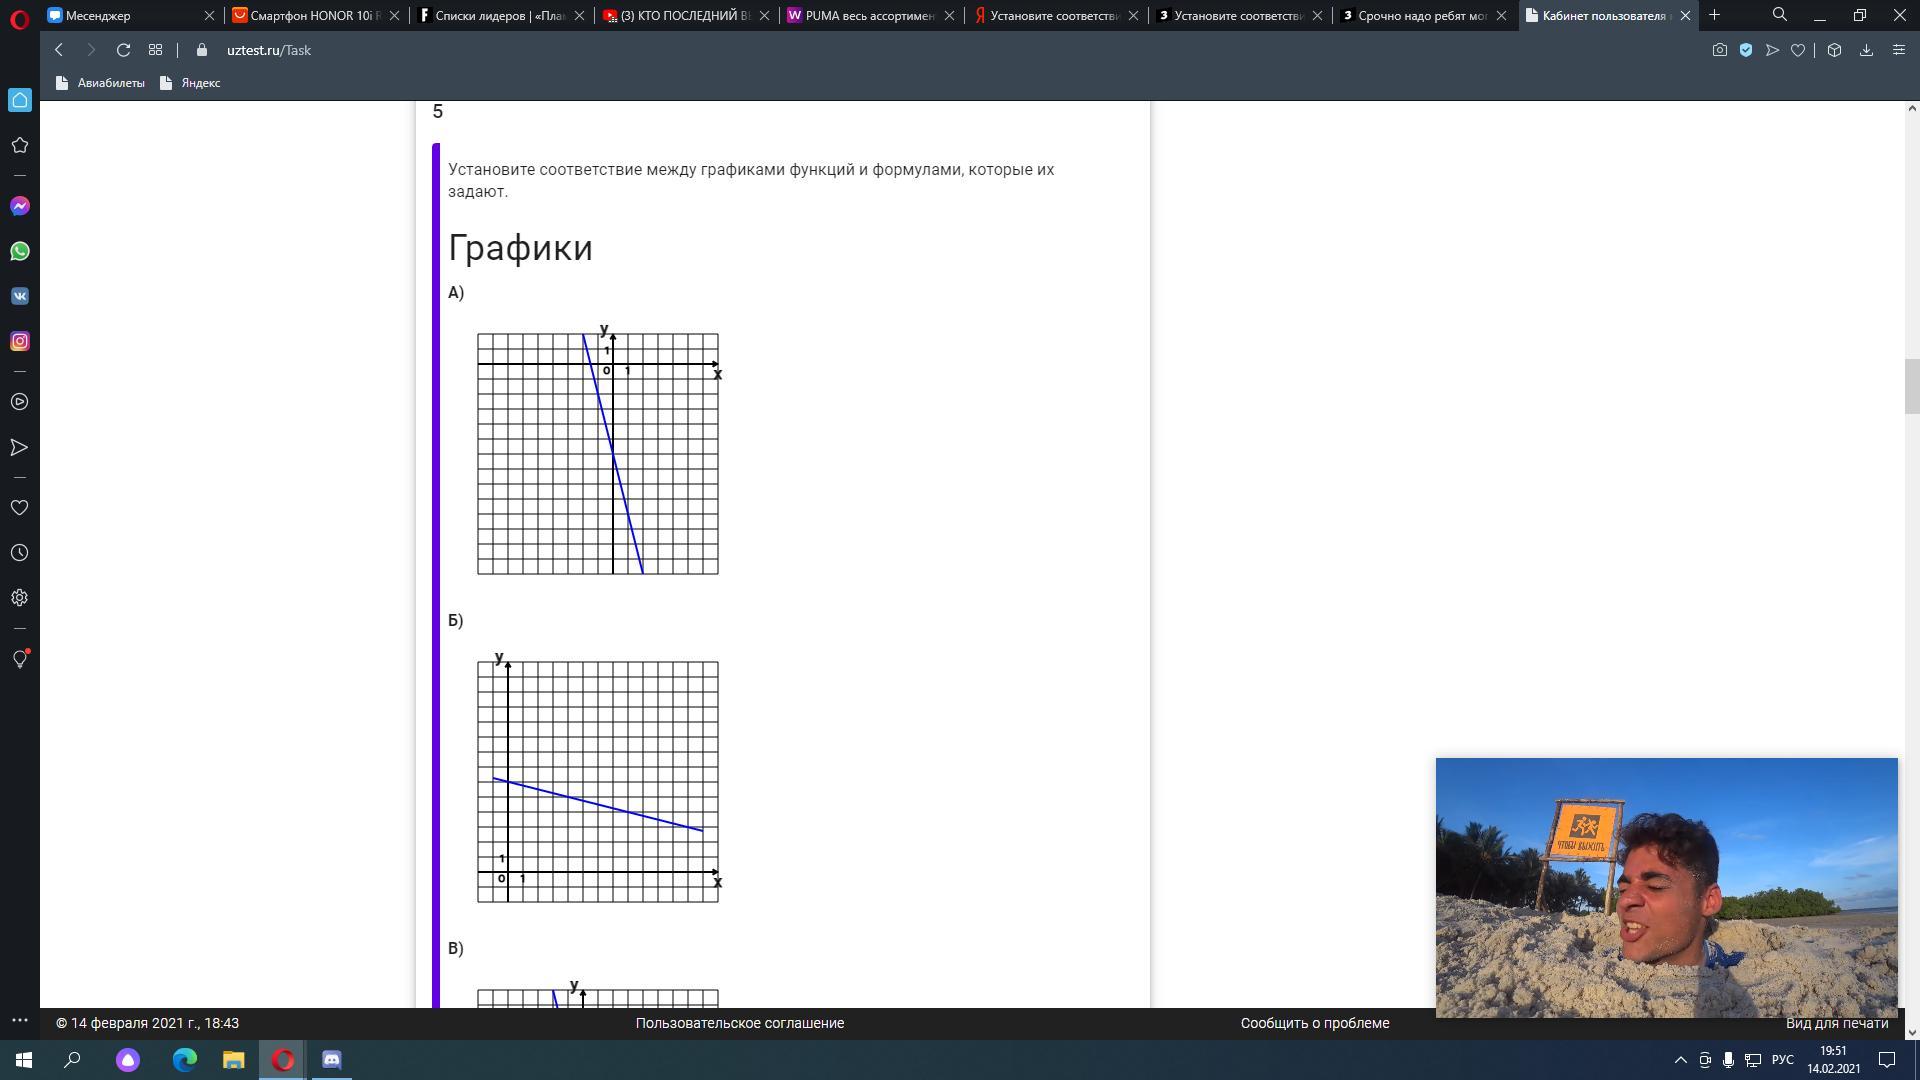Click the page vertical scrollbar thumb

tap(1912, 386)
